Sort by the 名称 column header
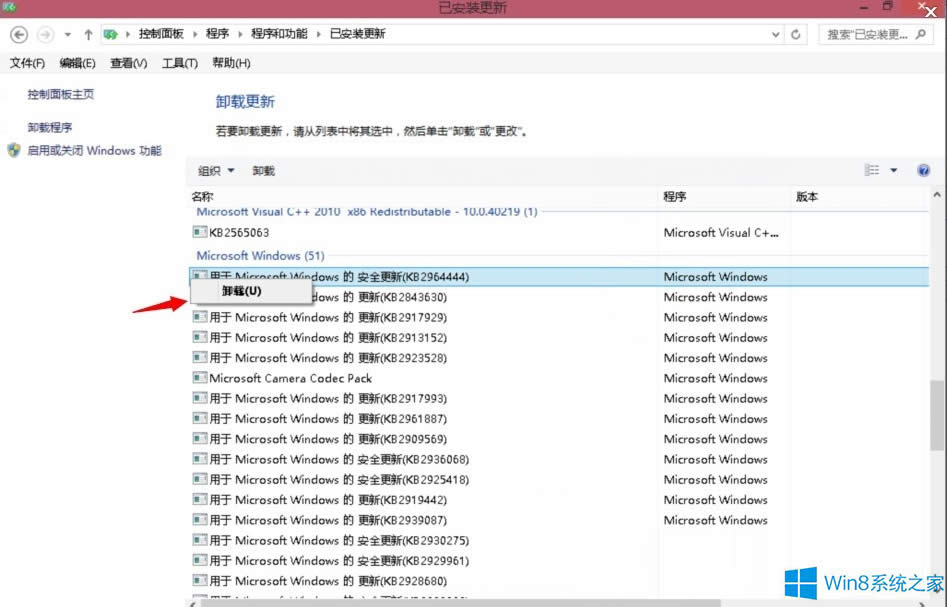 click(x=202, y=196)
